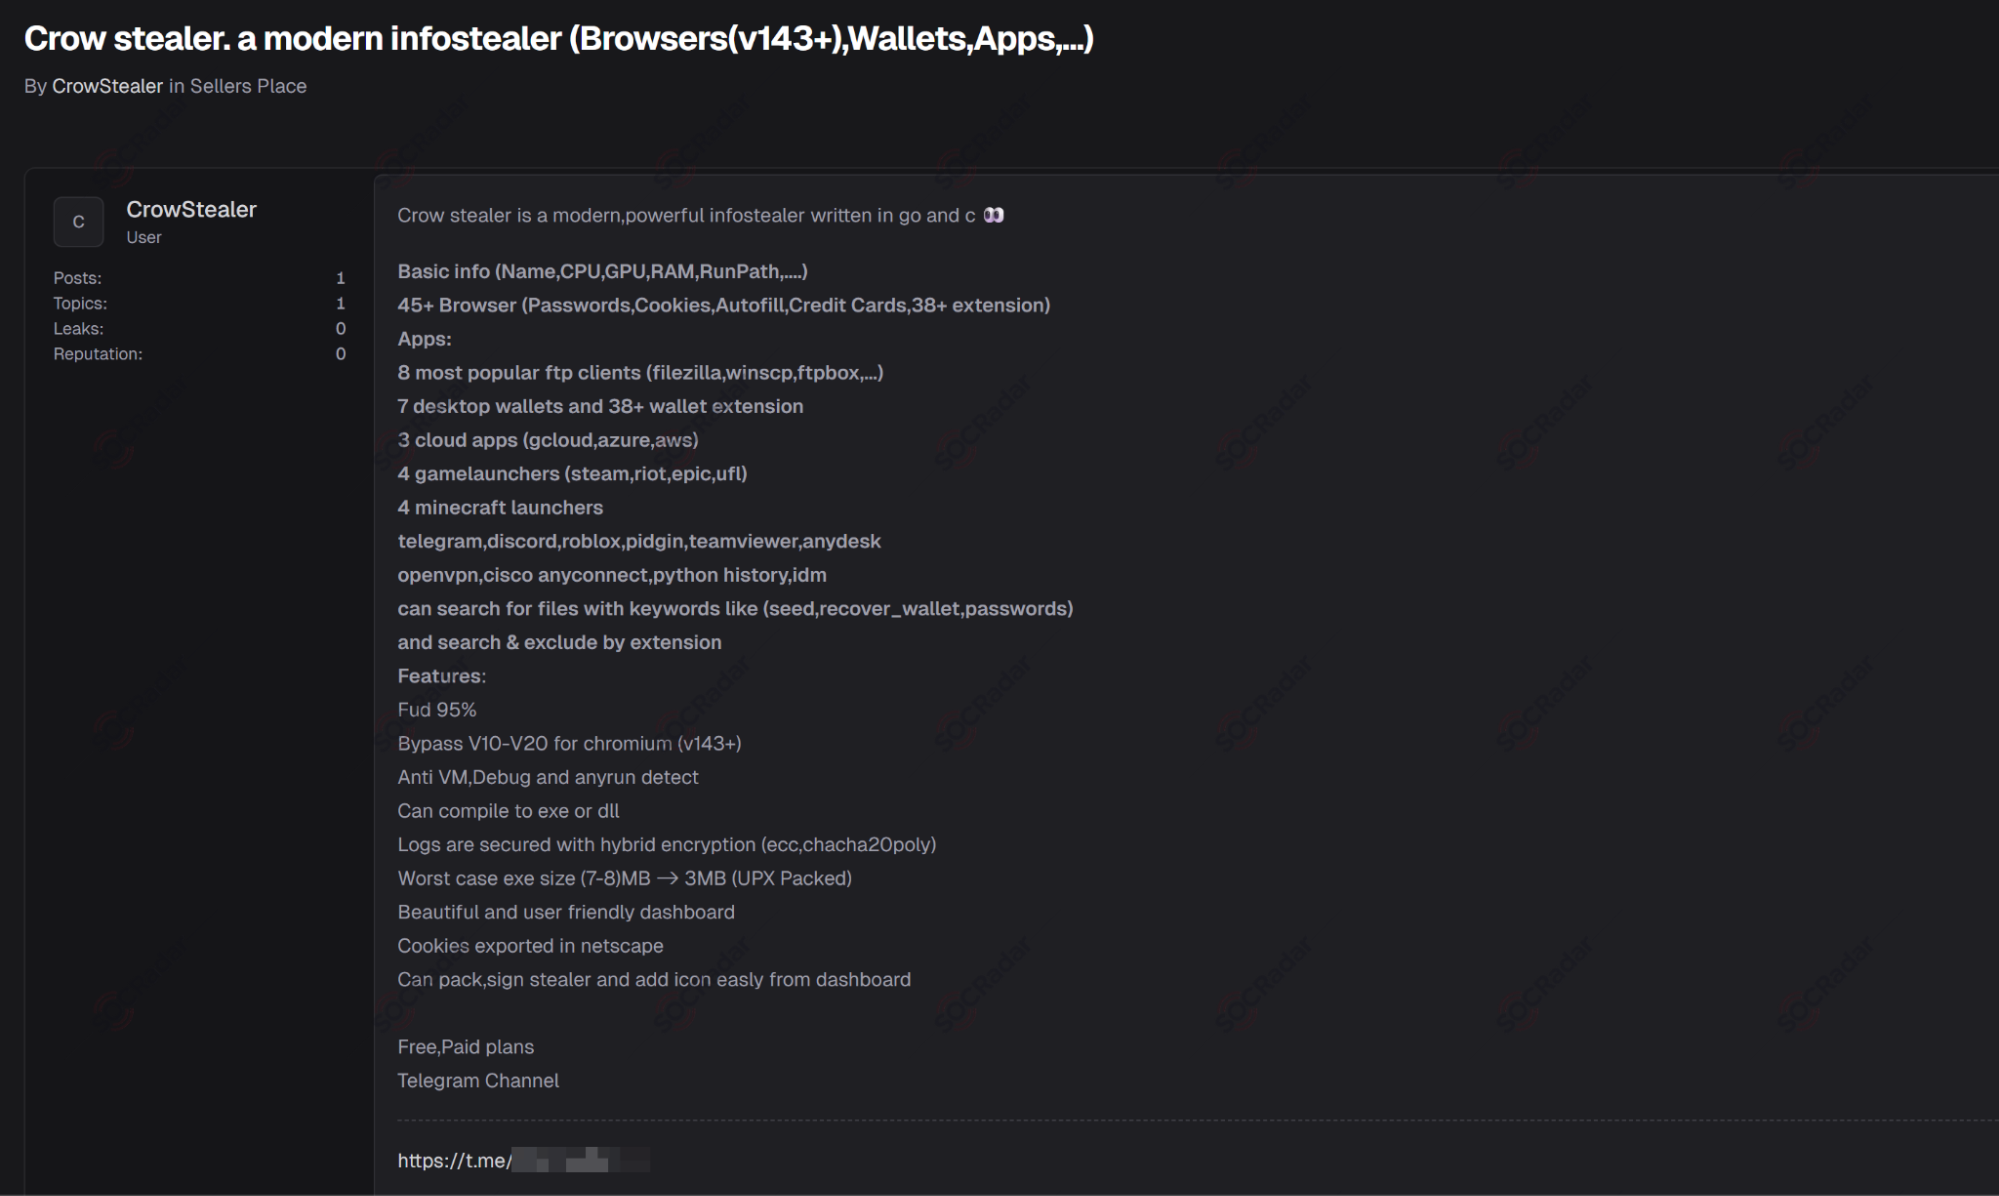Select the "Telegram Channel" text line
The width and height of the screenshot is (1999, 1196).
478,1080
